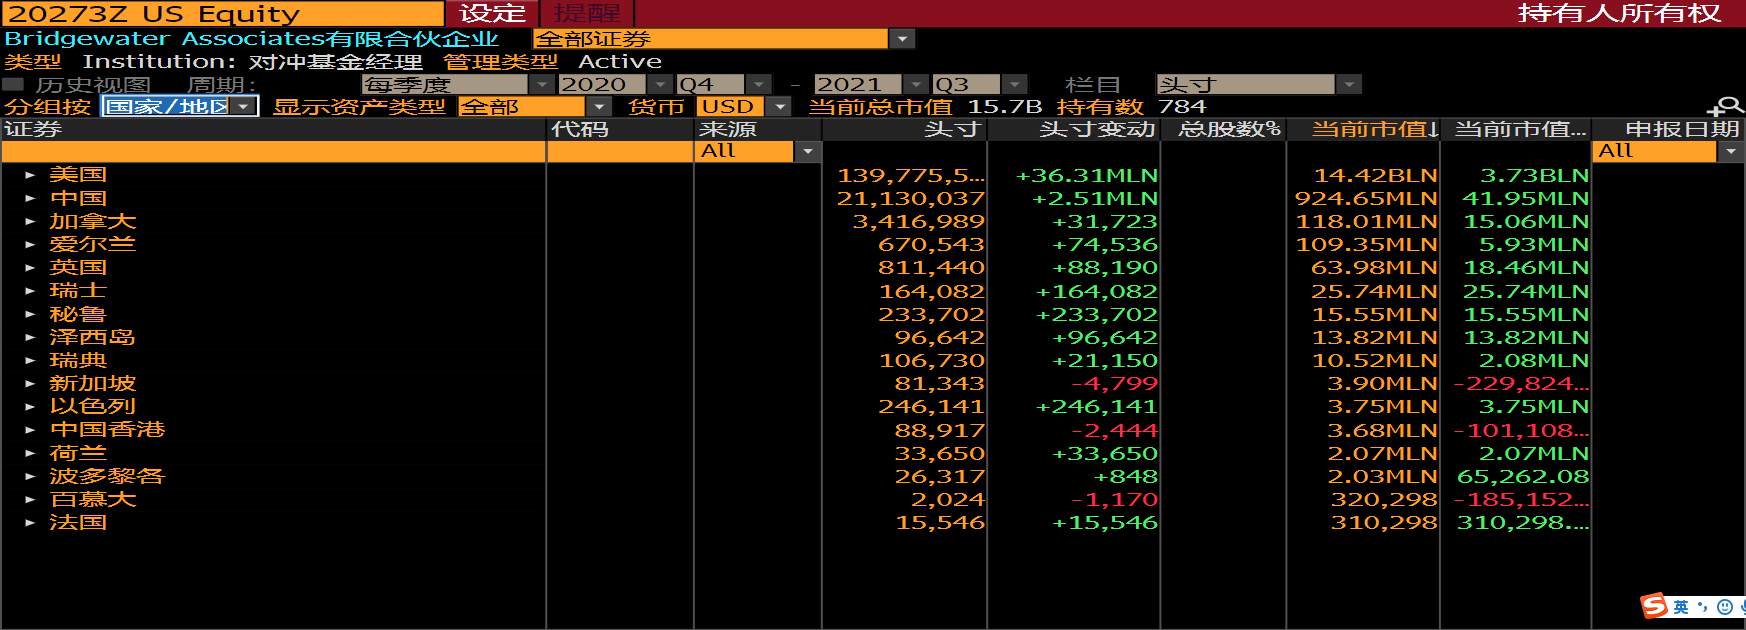Image resolution: width=1746 pixels, height=630 pixels.
Task: Open the 全部证券 dropdown
Action: (x=903, y=39)
